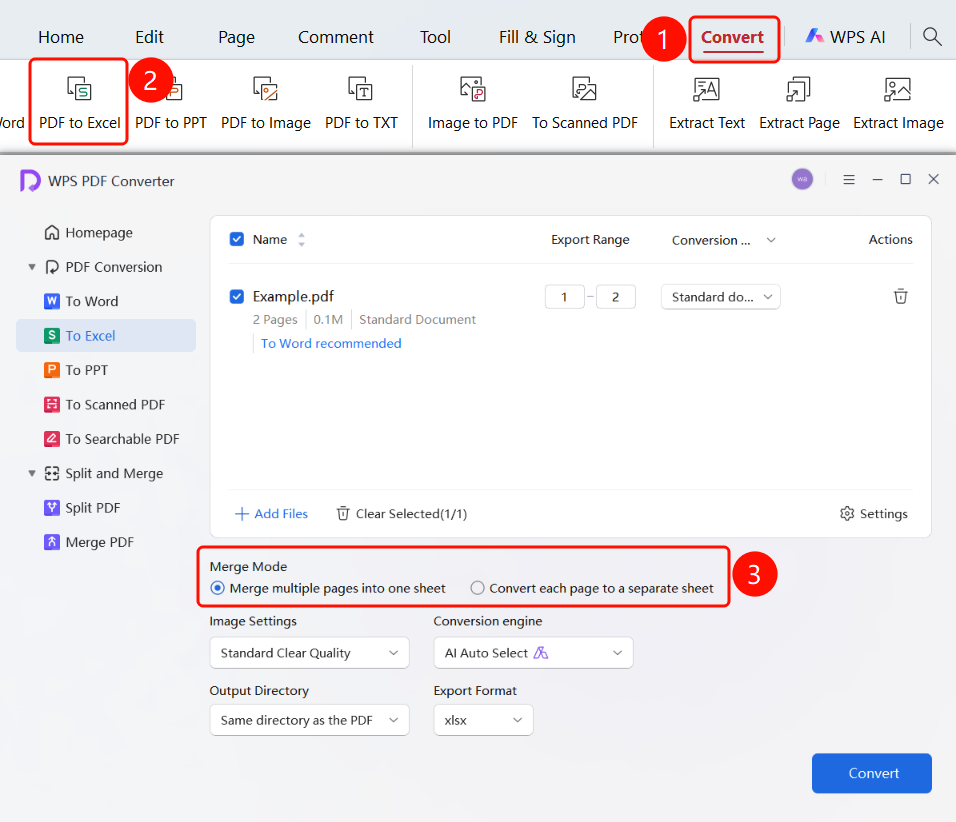This screenshot has height=822, width=956.
Task: Click the export range end page field
Action: 616,297
